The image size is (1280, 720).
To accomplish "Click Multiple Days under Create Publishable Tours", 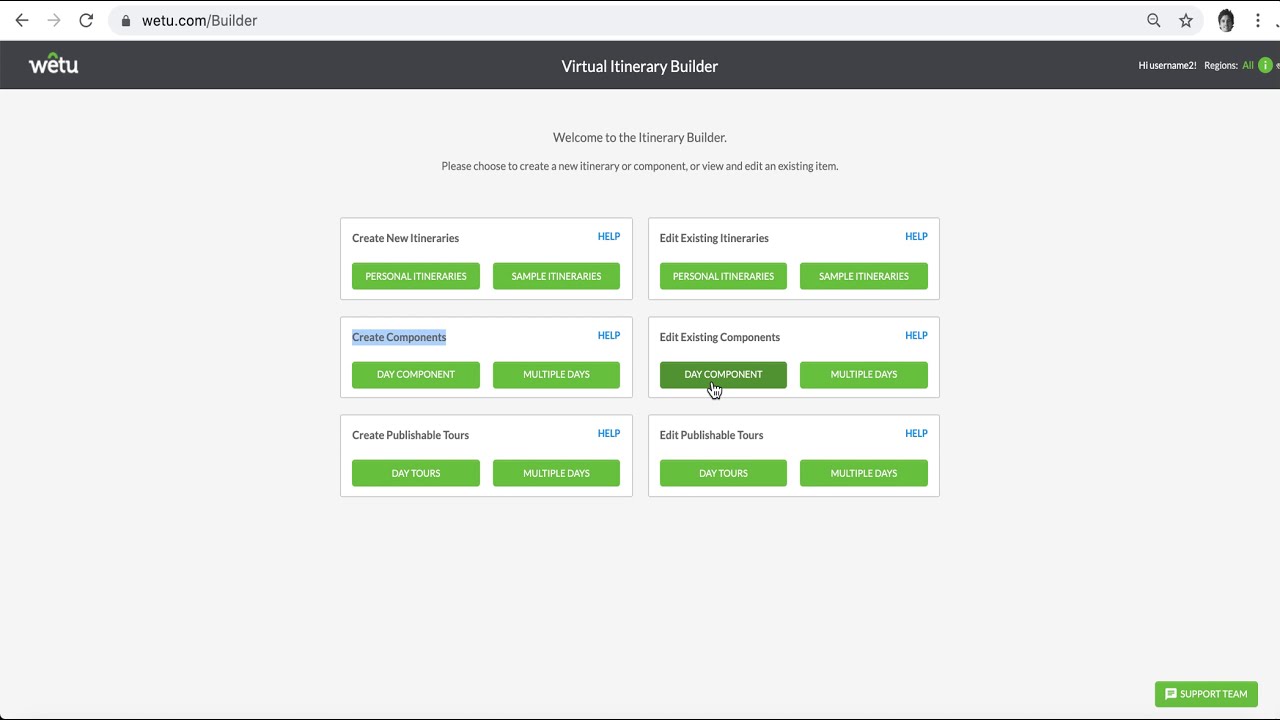I will click(x=556, y=473).
